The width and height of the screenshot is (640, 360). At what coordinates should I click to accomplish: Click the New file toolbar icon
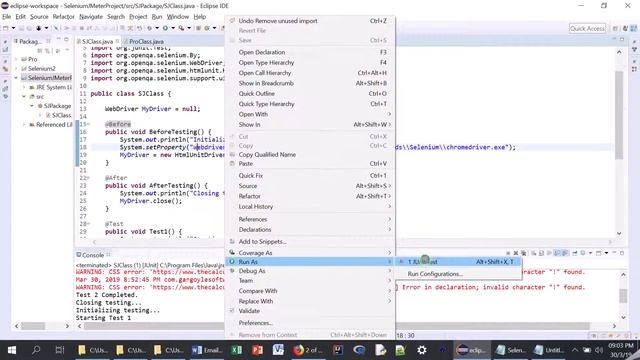click(x=6, y=28)
